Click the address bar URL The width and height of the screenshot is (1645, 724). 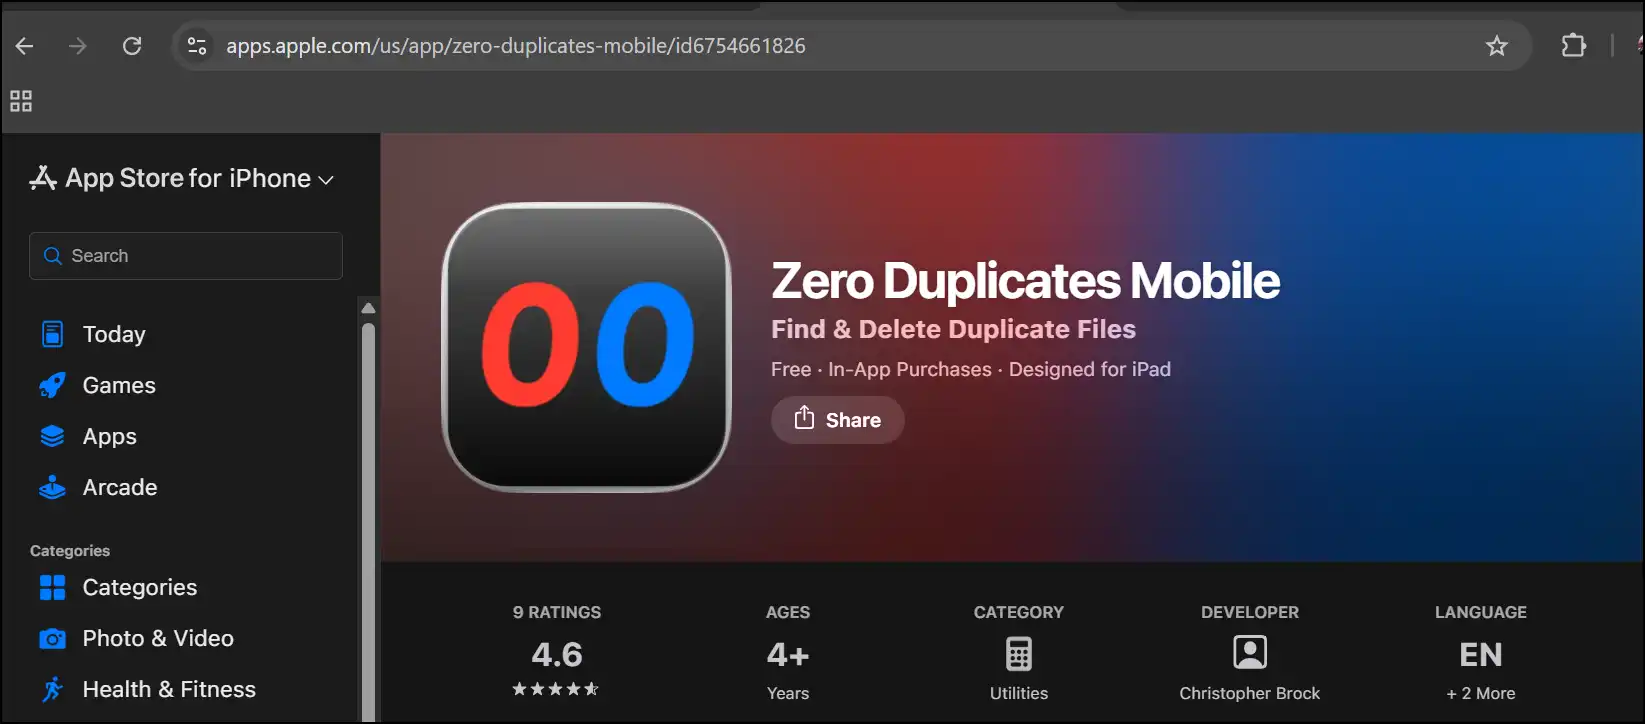point(516,46)
